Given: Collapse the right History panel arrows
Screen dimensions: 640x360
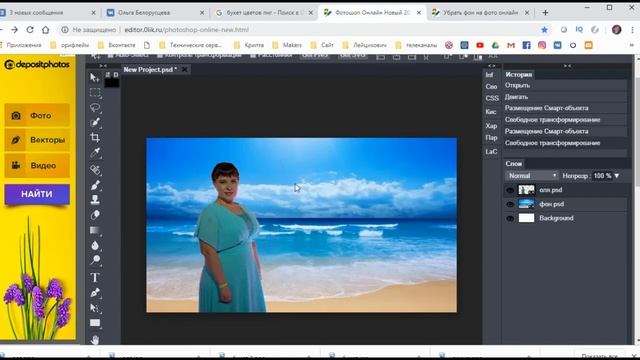Looking at the screenshot, I should [x=567, y=66].
